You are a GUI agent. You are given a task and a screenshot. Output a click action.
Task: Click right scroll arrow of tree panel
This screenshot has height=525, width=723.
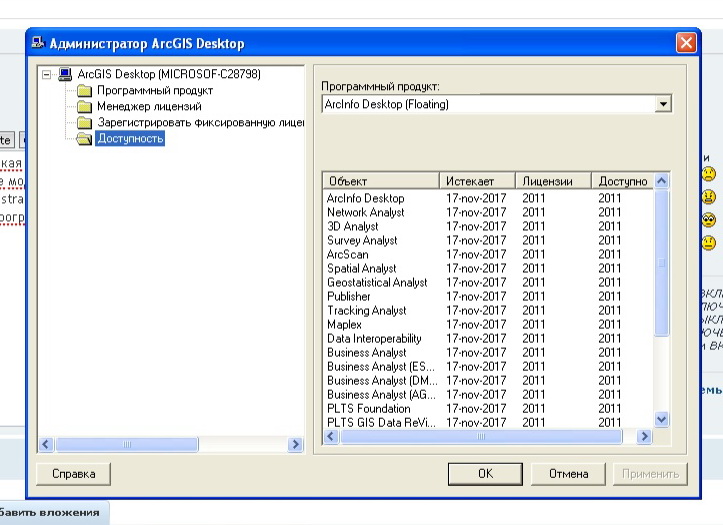(x=295, y=444)
